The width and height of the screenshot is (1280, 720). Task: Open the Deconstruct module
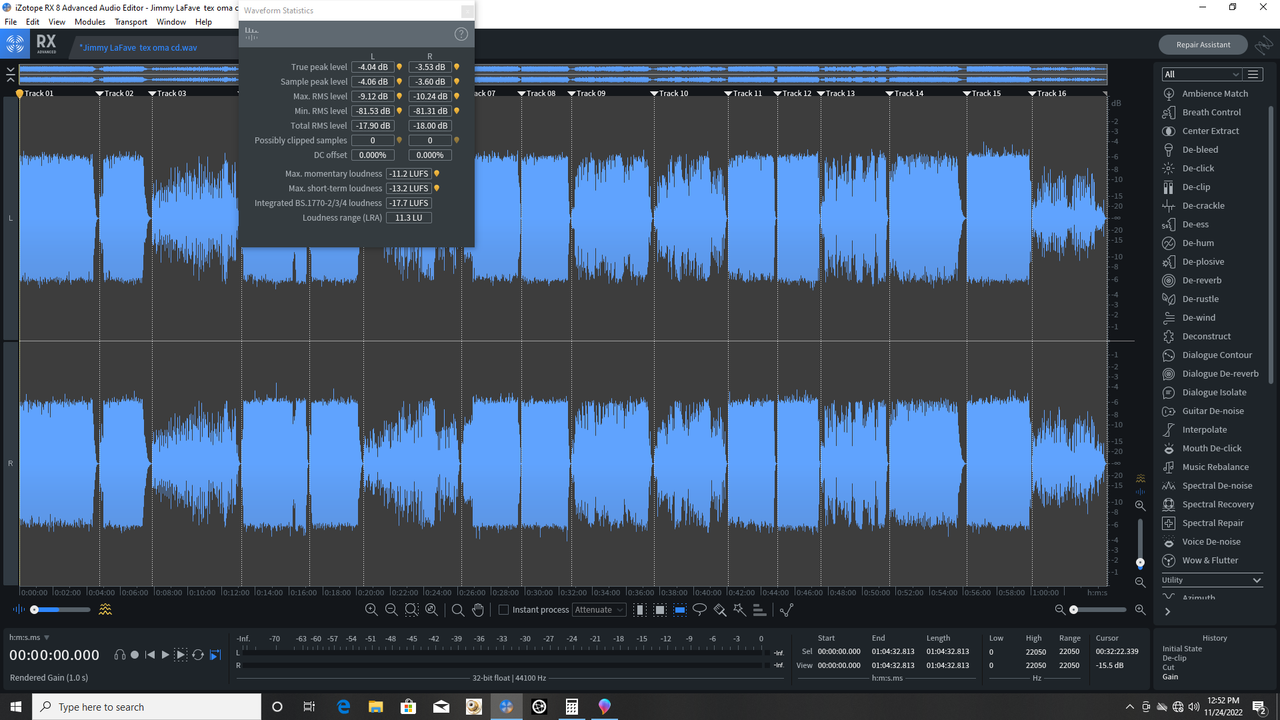[x=1196, y=336]
